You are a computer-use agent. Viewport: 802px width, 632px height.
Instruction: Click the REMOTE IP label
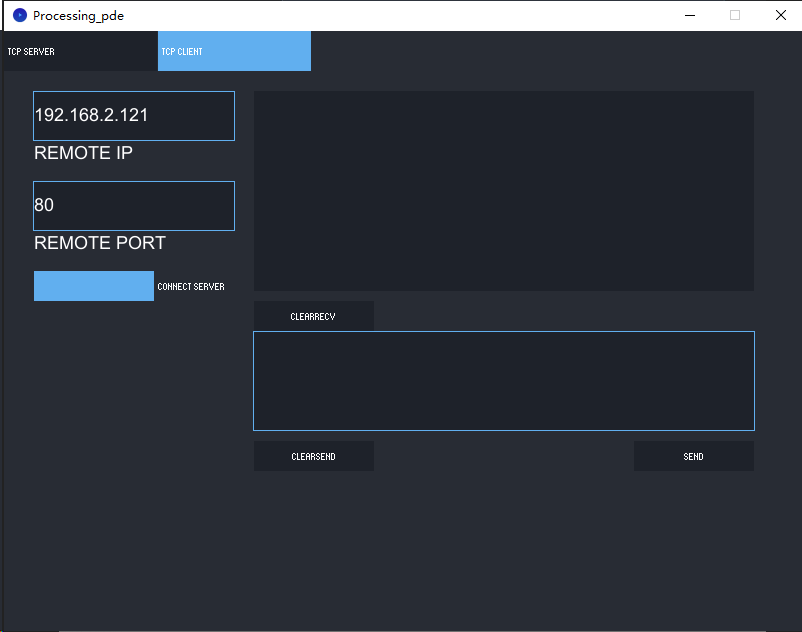(x=83, y=153)
